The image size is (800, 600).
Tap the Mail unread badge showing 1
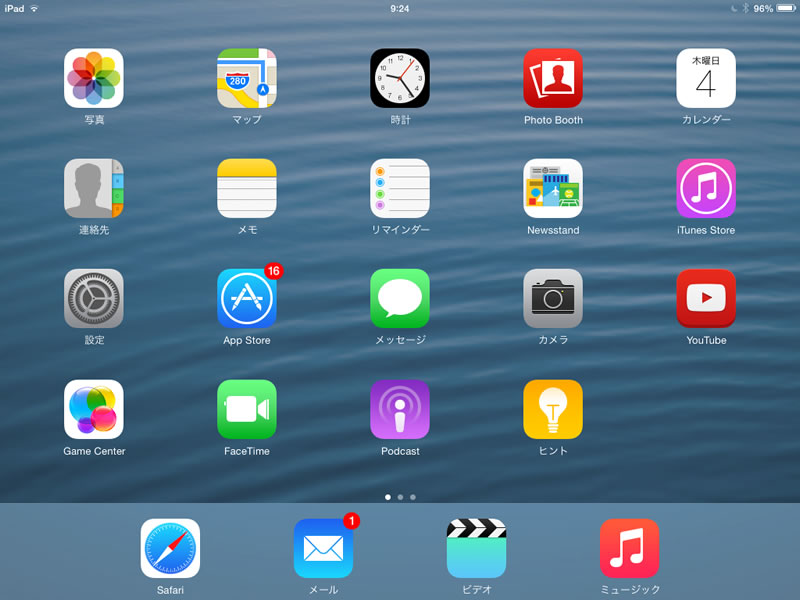click(352, 521)
